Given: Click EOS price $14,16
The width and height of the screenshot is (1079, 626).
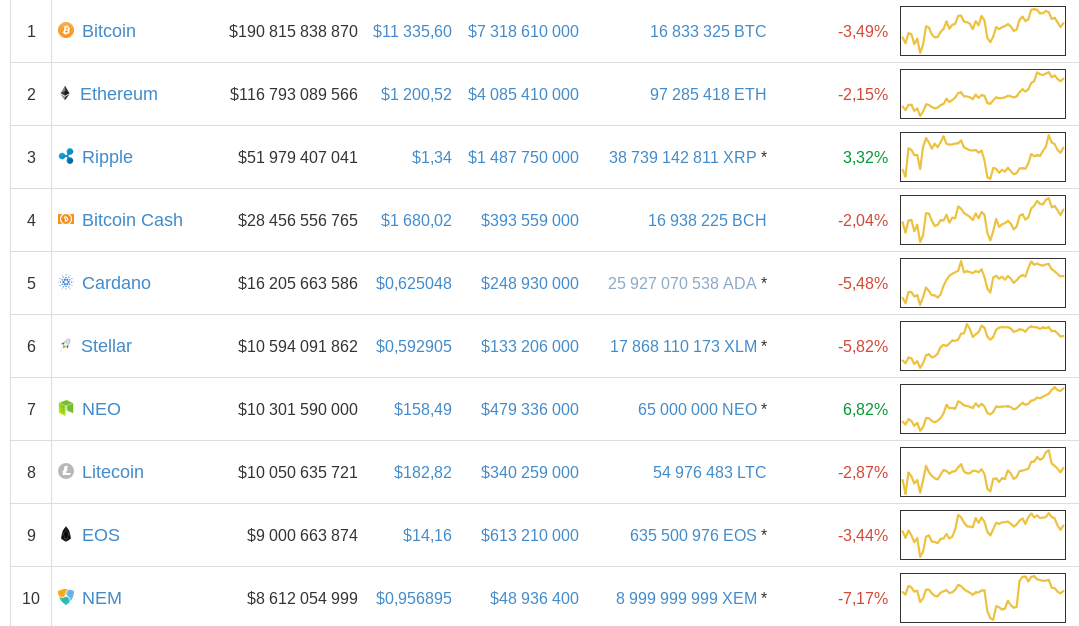Looking at the screenshot, I should point(427,536).
